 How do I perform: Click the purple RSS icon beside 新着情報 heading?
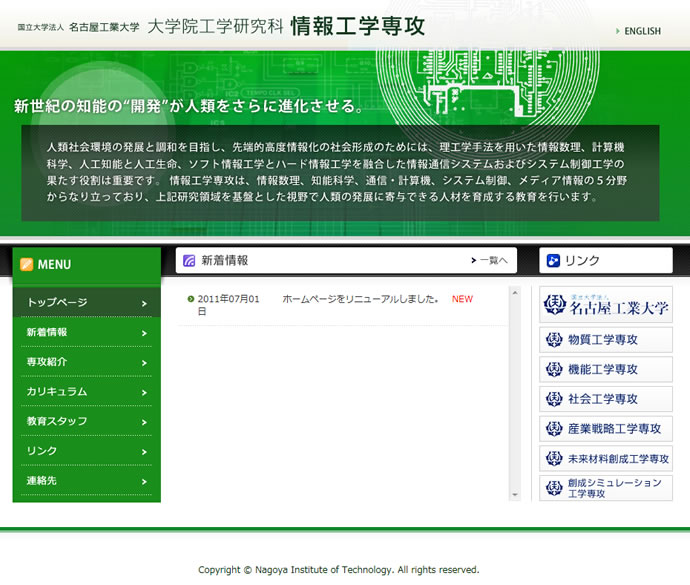189,261
